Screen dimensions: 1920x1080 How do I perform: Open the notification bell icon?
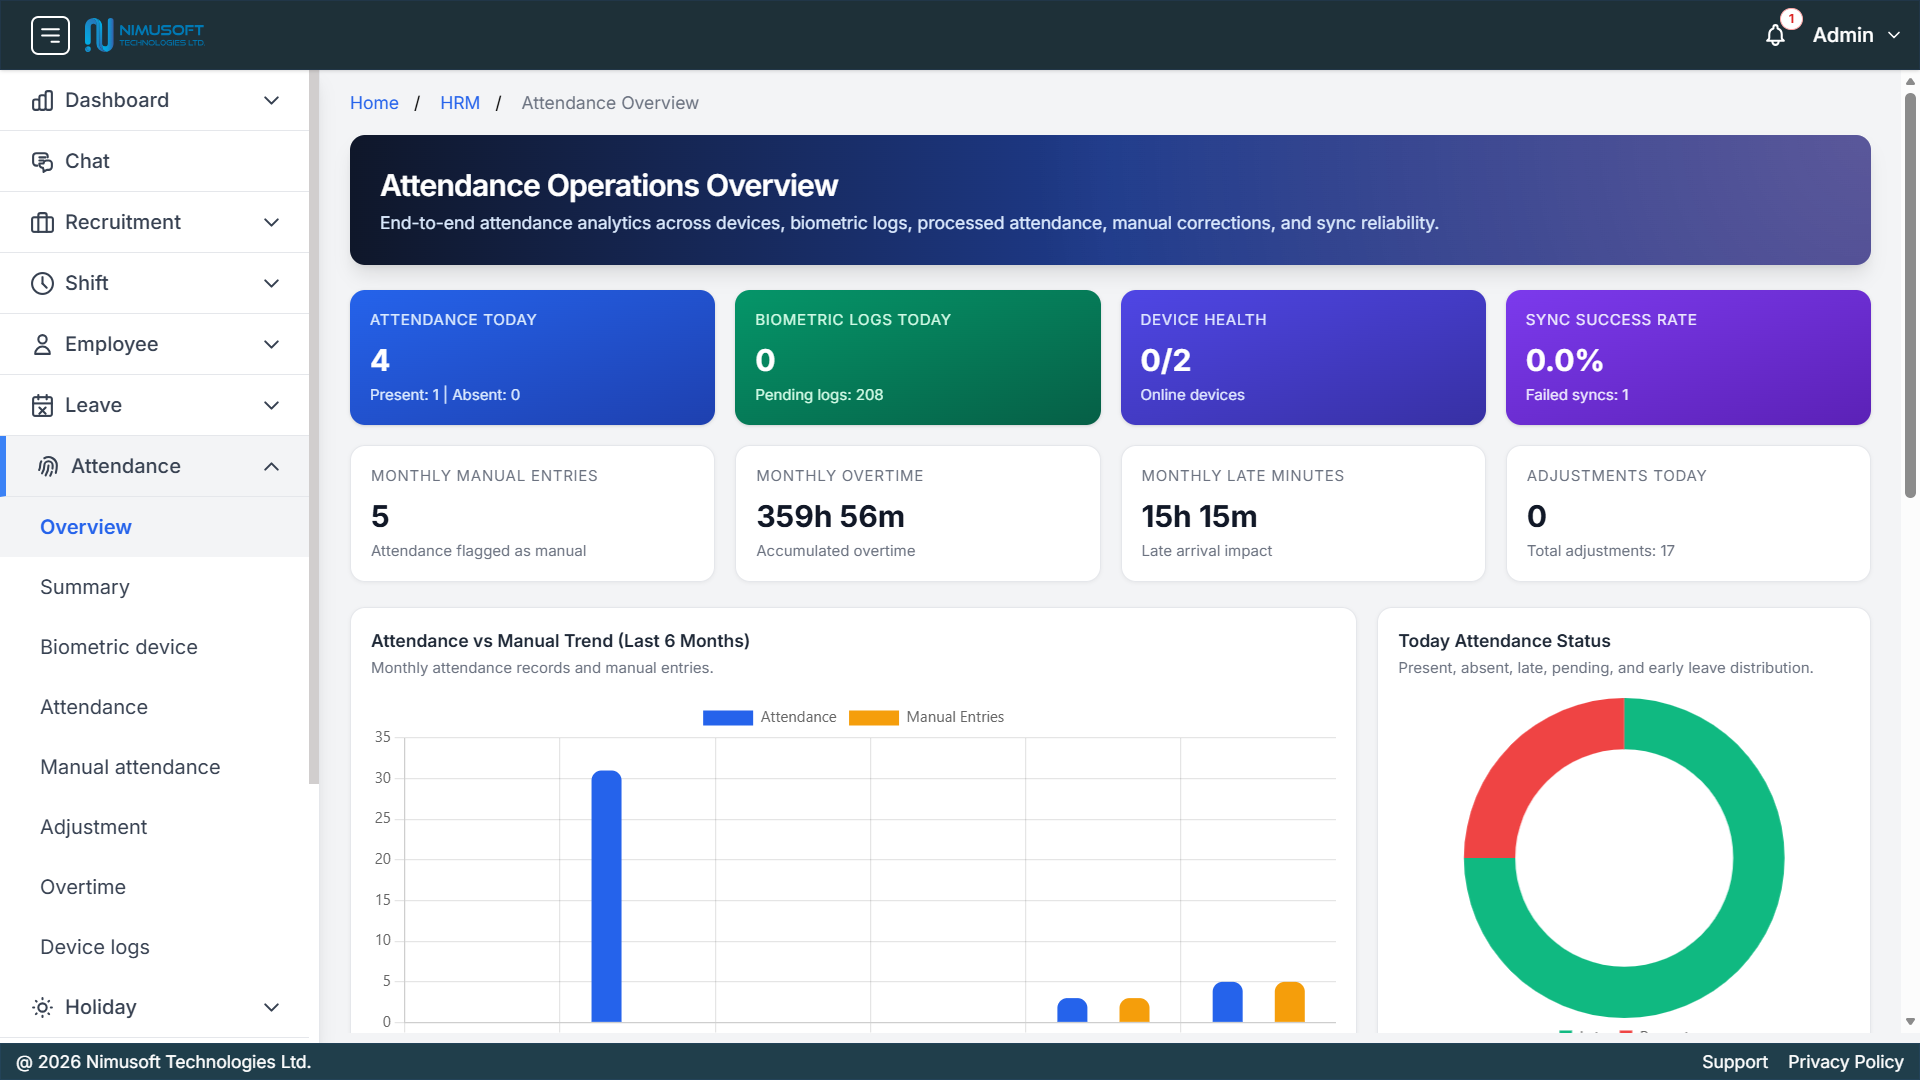tap(1776, 35)
